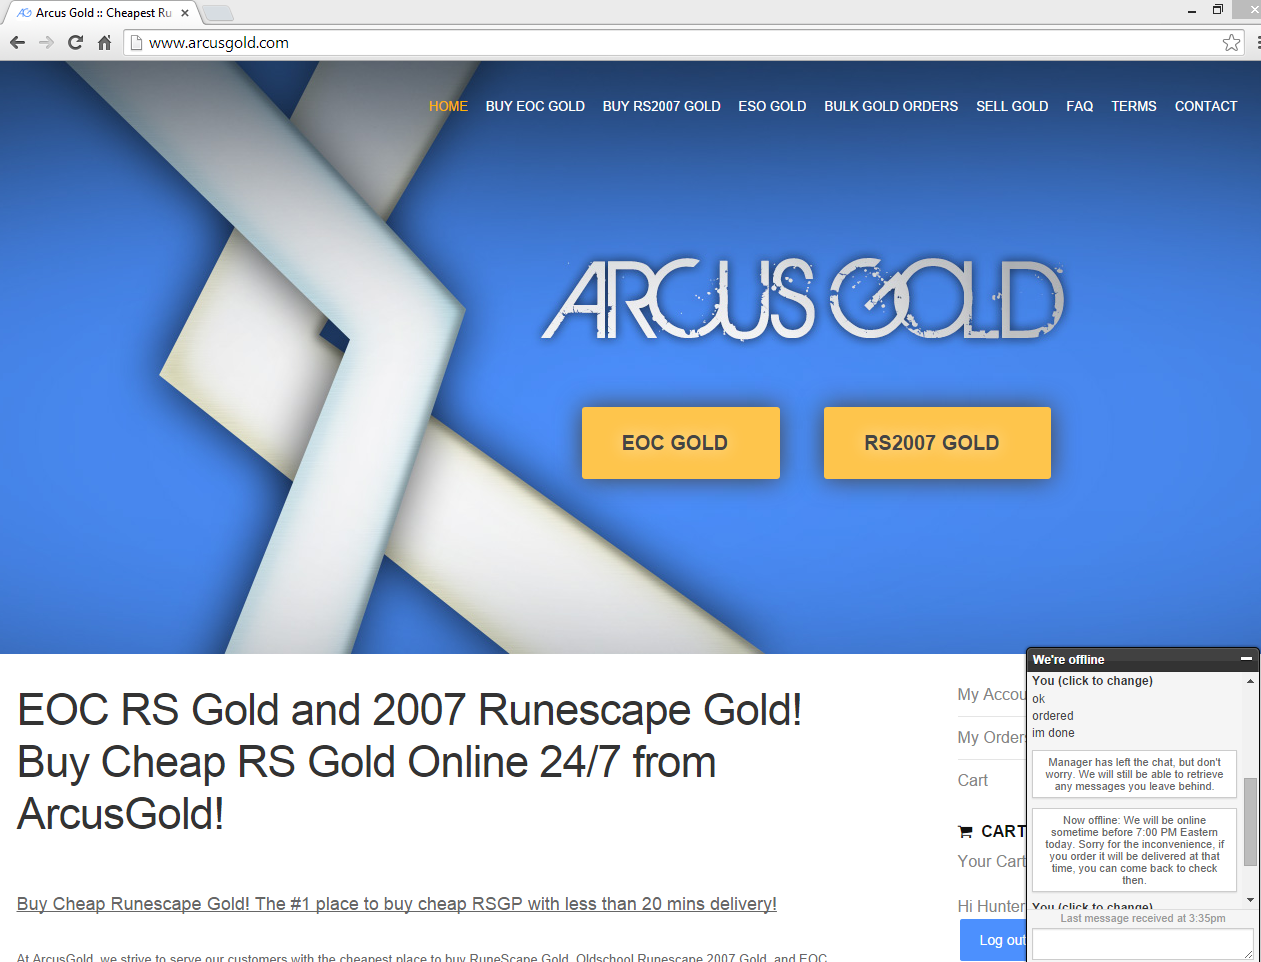Open the FAQ page
The image size is (1261, 962).
click(x=1079, y=106)
